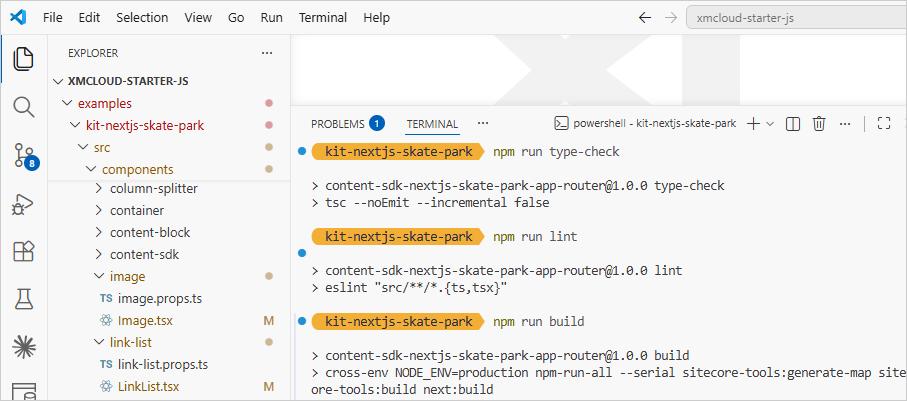Open the Search view in activity bar
The image size is (907, 401).
pos(24,108)
